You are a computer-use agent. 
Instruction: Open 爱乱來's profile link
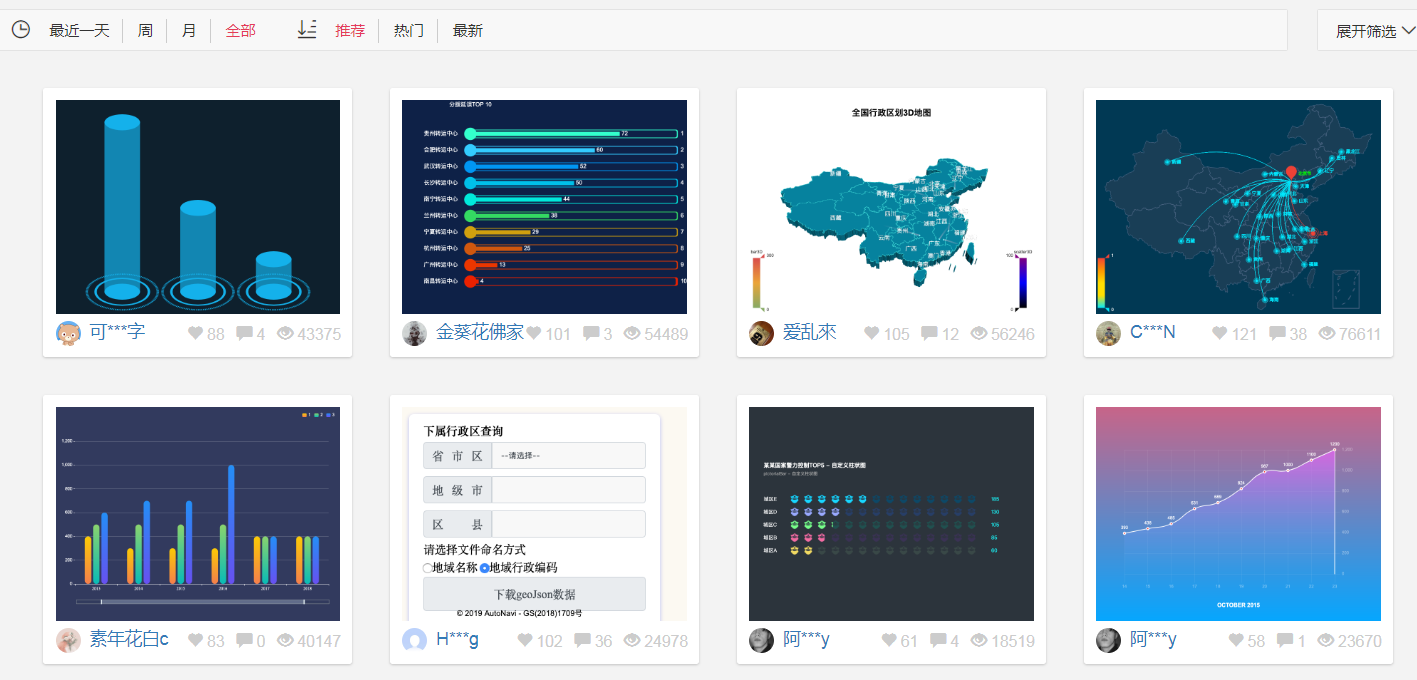pyautogui.click(x=809, y=333)
